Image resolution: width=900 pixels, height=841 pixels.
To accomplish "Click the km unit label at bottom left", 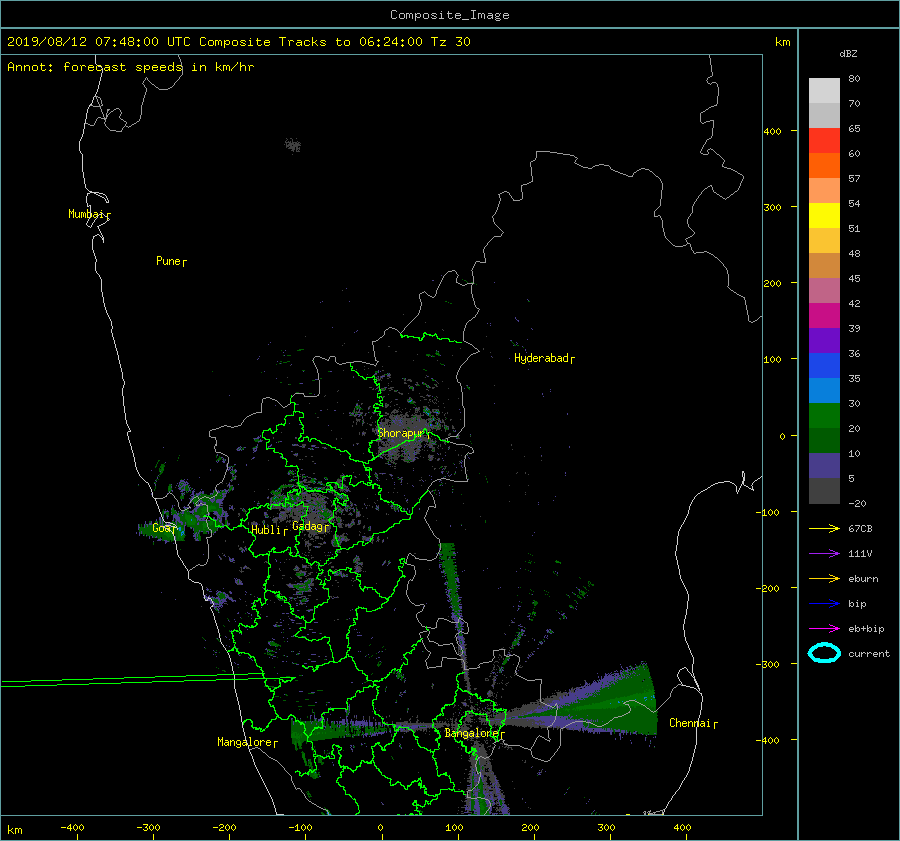I will coord(14,830).
